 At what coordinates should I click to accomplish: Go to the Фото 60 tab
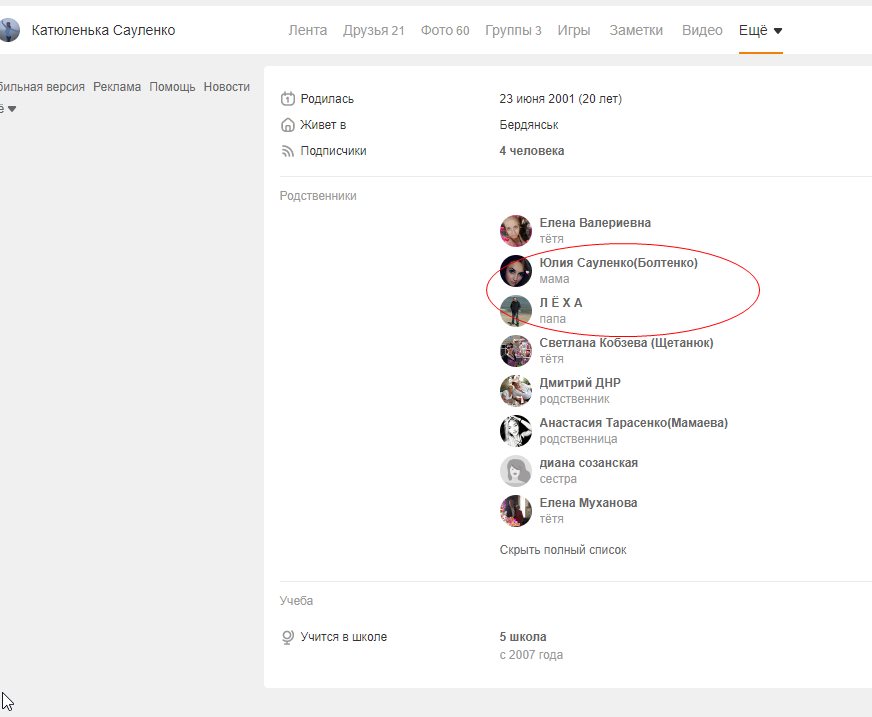[x=445, y=30]
